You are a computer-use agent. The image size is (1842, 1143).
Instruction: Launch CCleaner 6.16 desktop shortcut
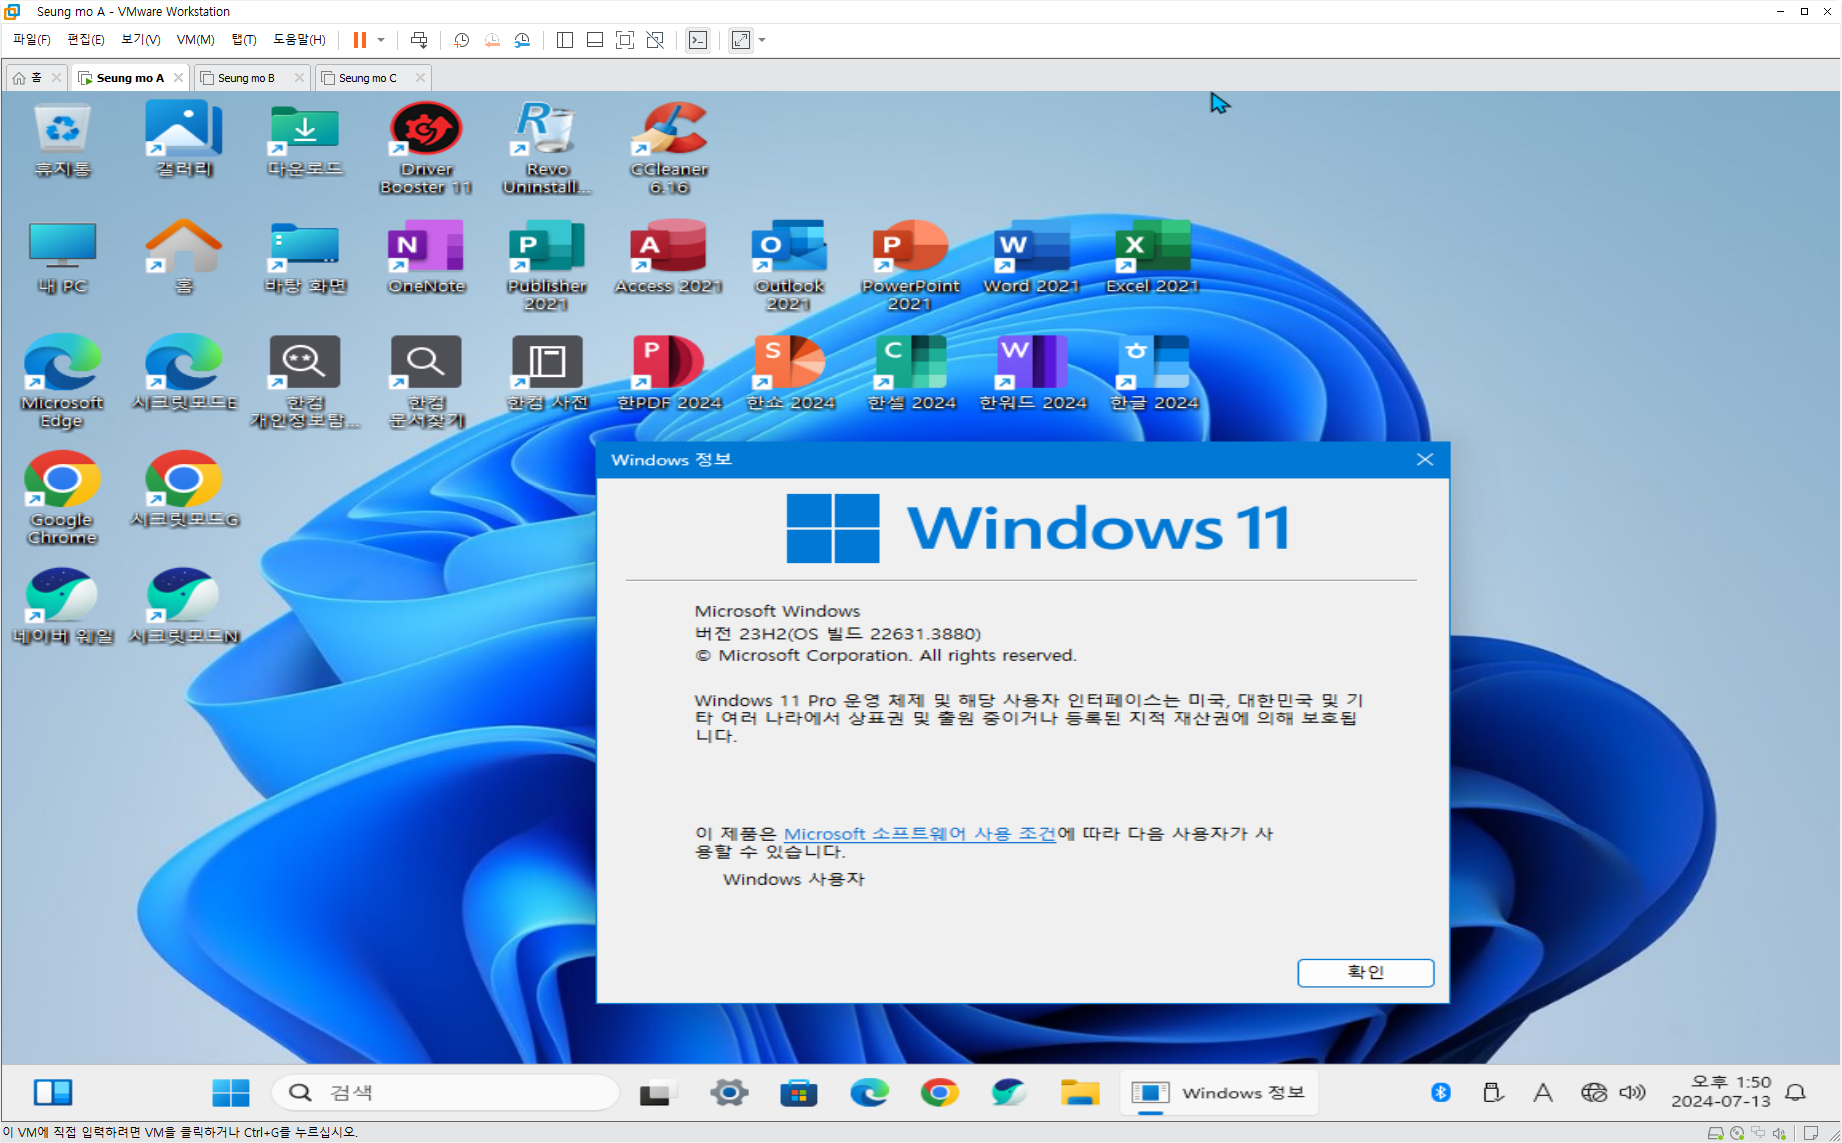669,148
